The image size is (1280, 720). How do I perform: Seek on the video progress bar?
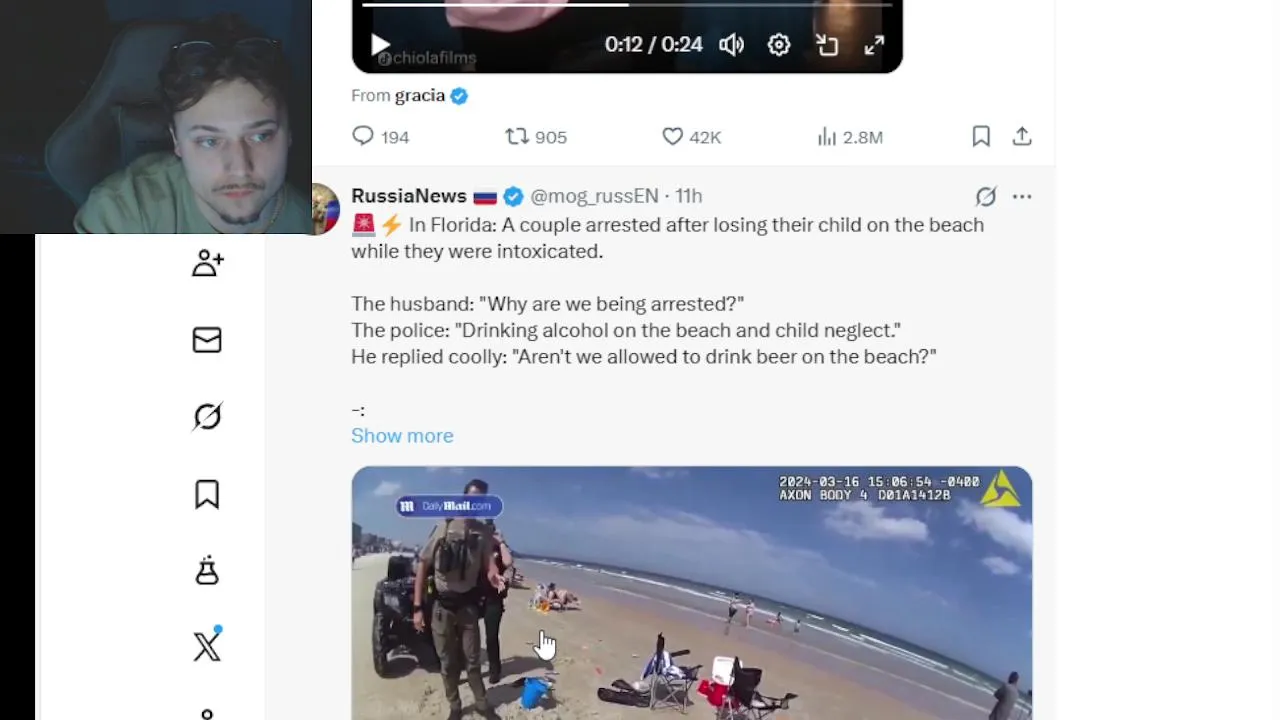pos(627,5)
